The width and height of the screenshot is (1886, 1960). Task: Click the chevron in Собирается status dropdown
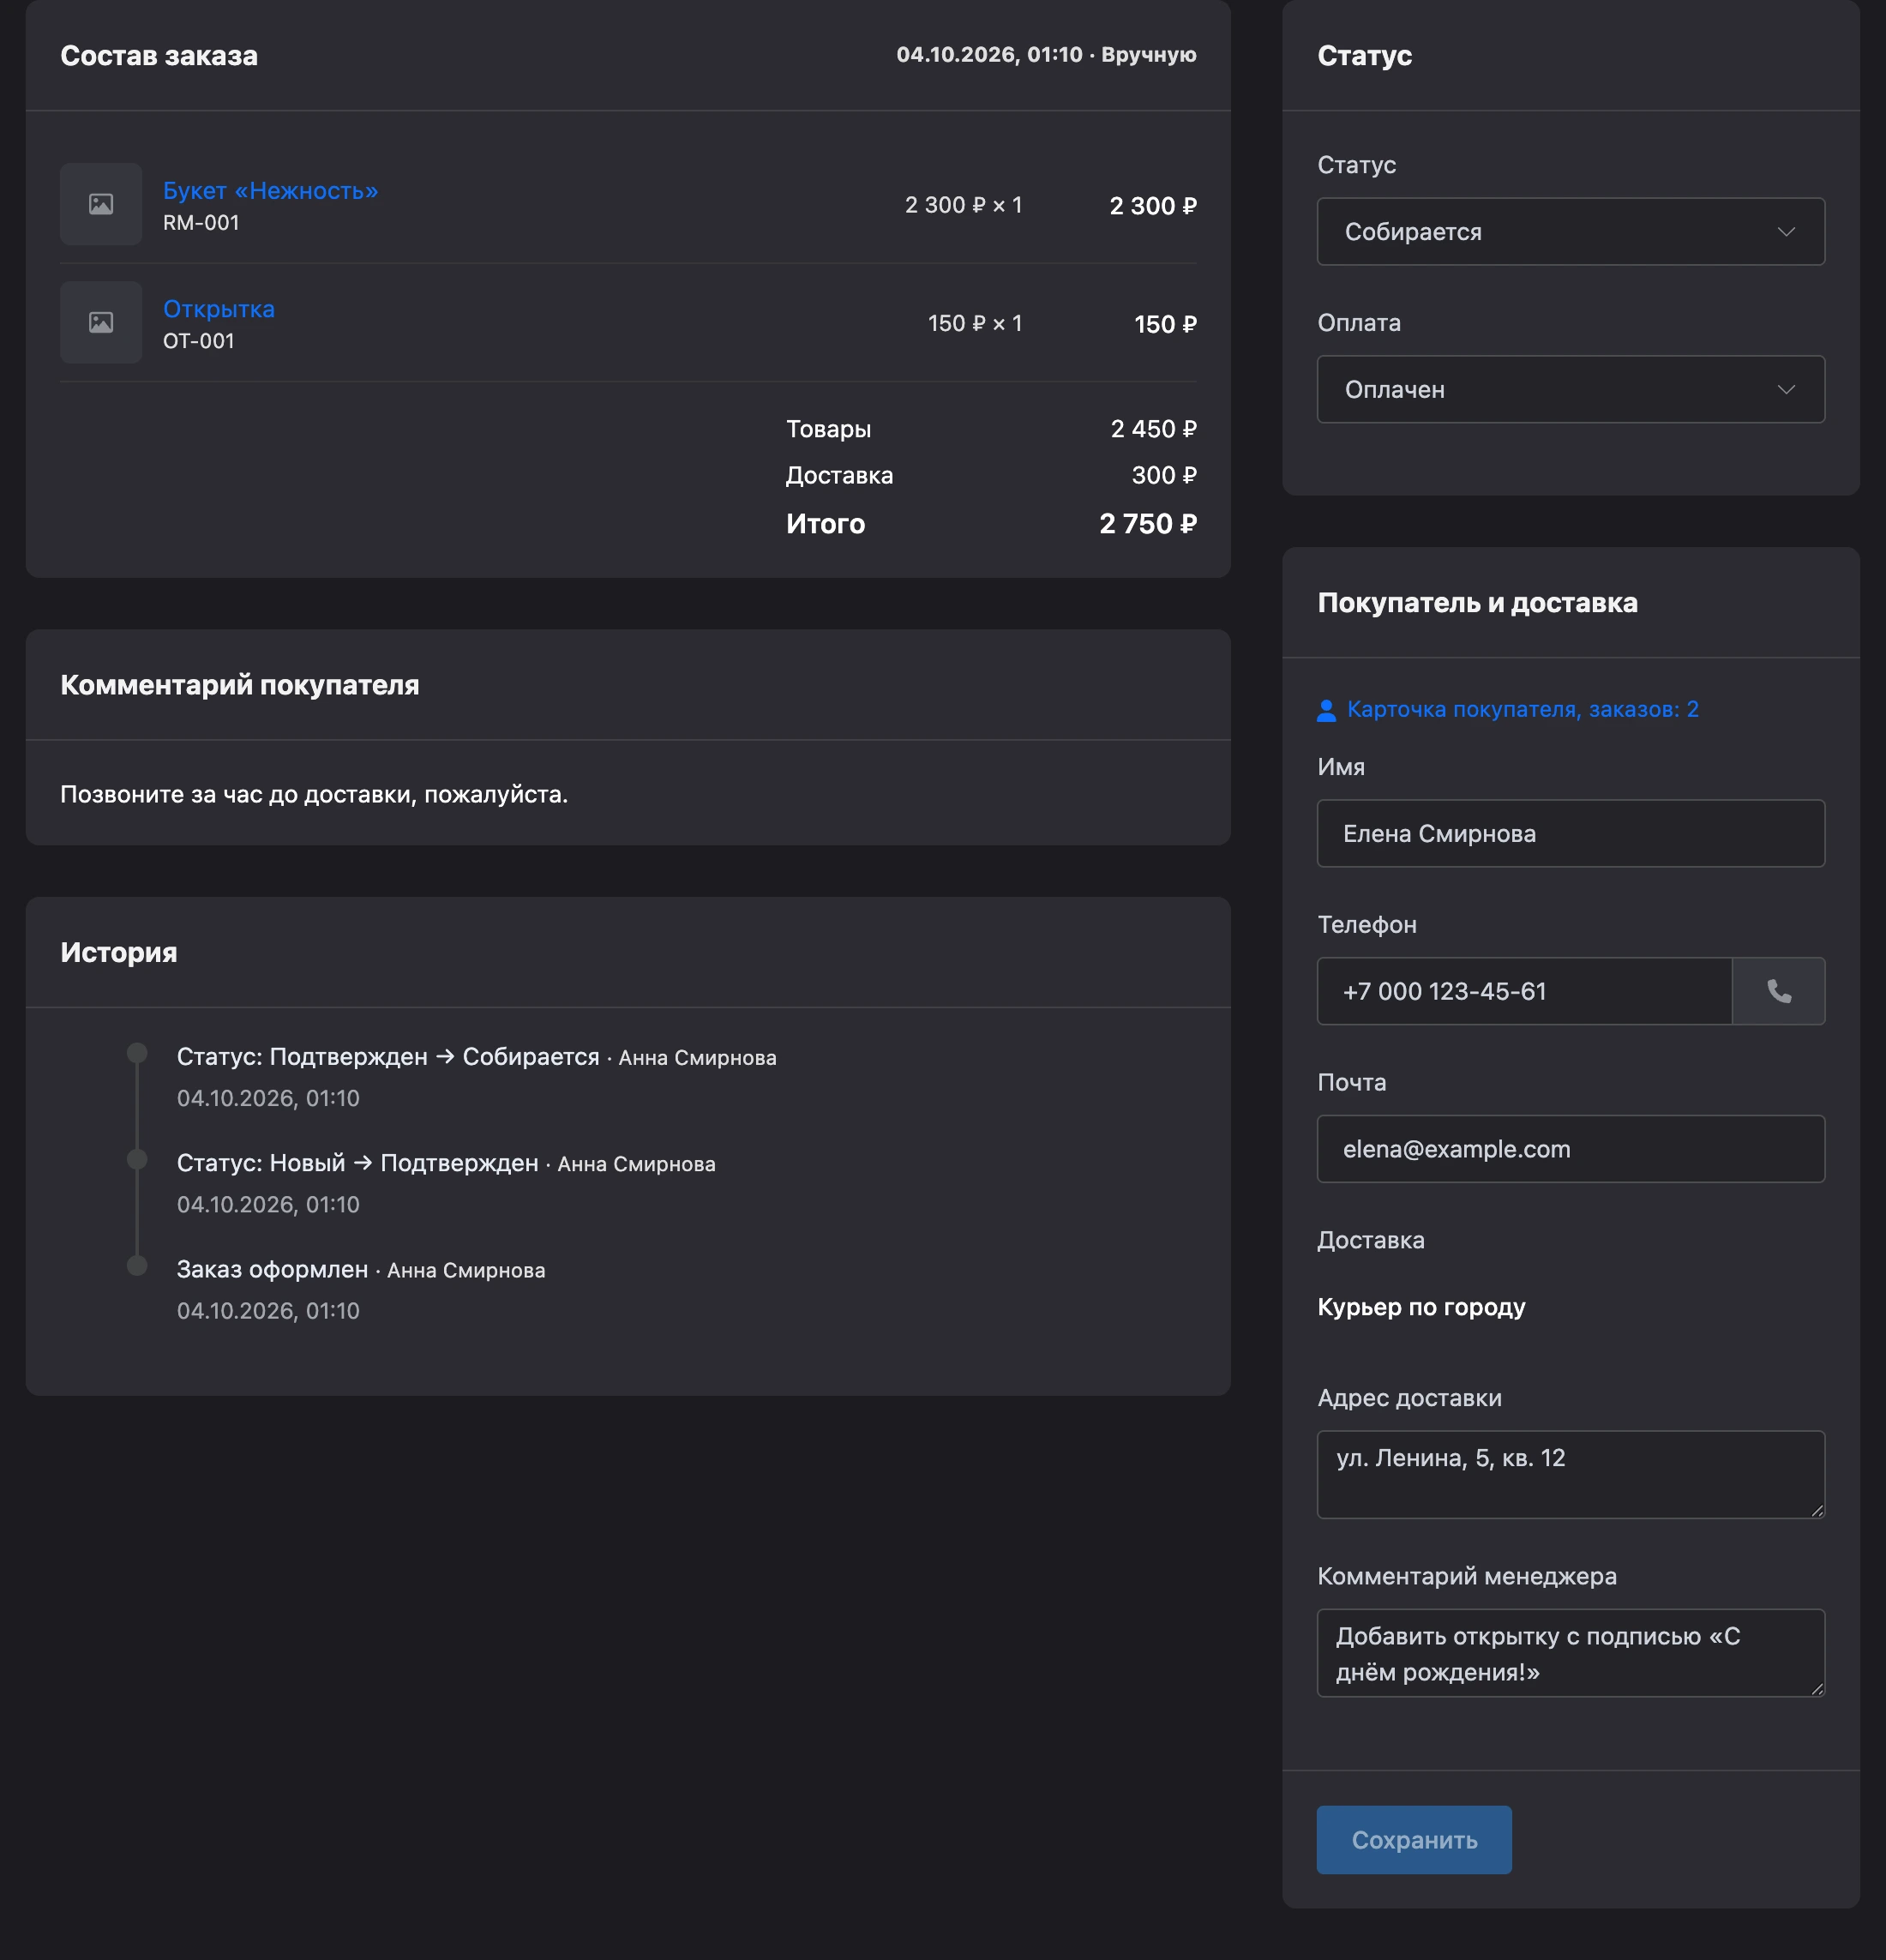click(1786, 231)
